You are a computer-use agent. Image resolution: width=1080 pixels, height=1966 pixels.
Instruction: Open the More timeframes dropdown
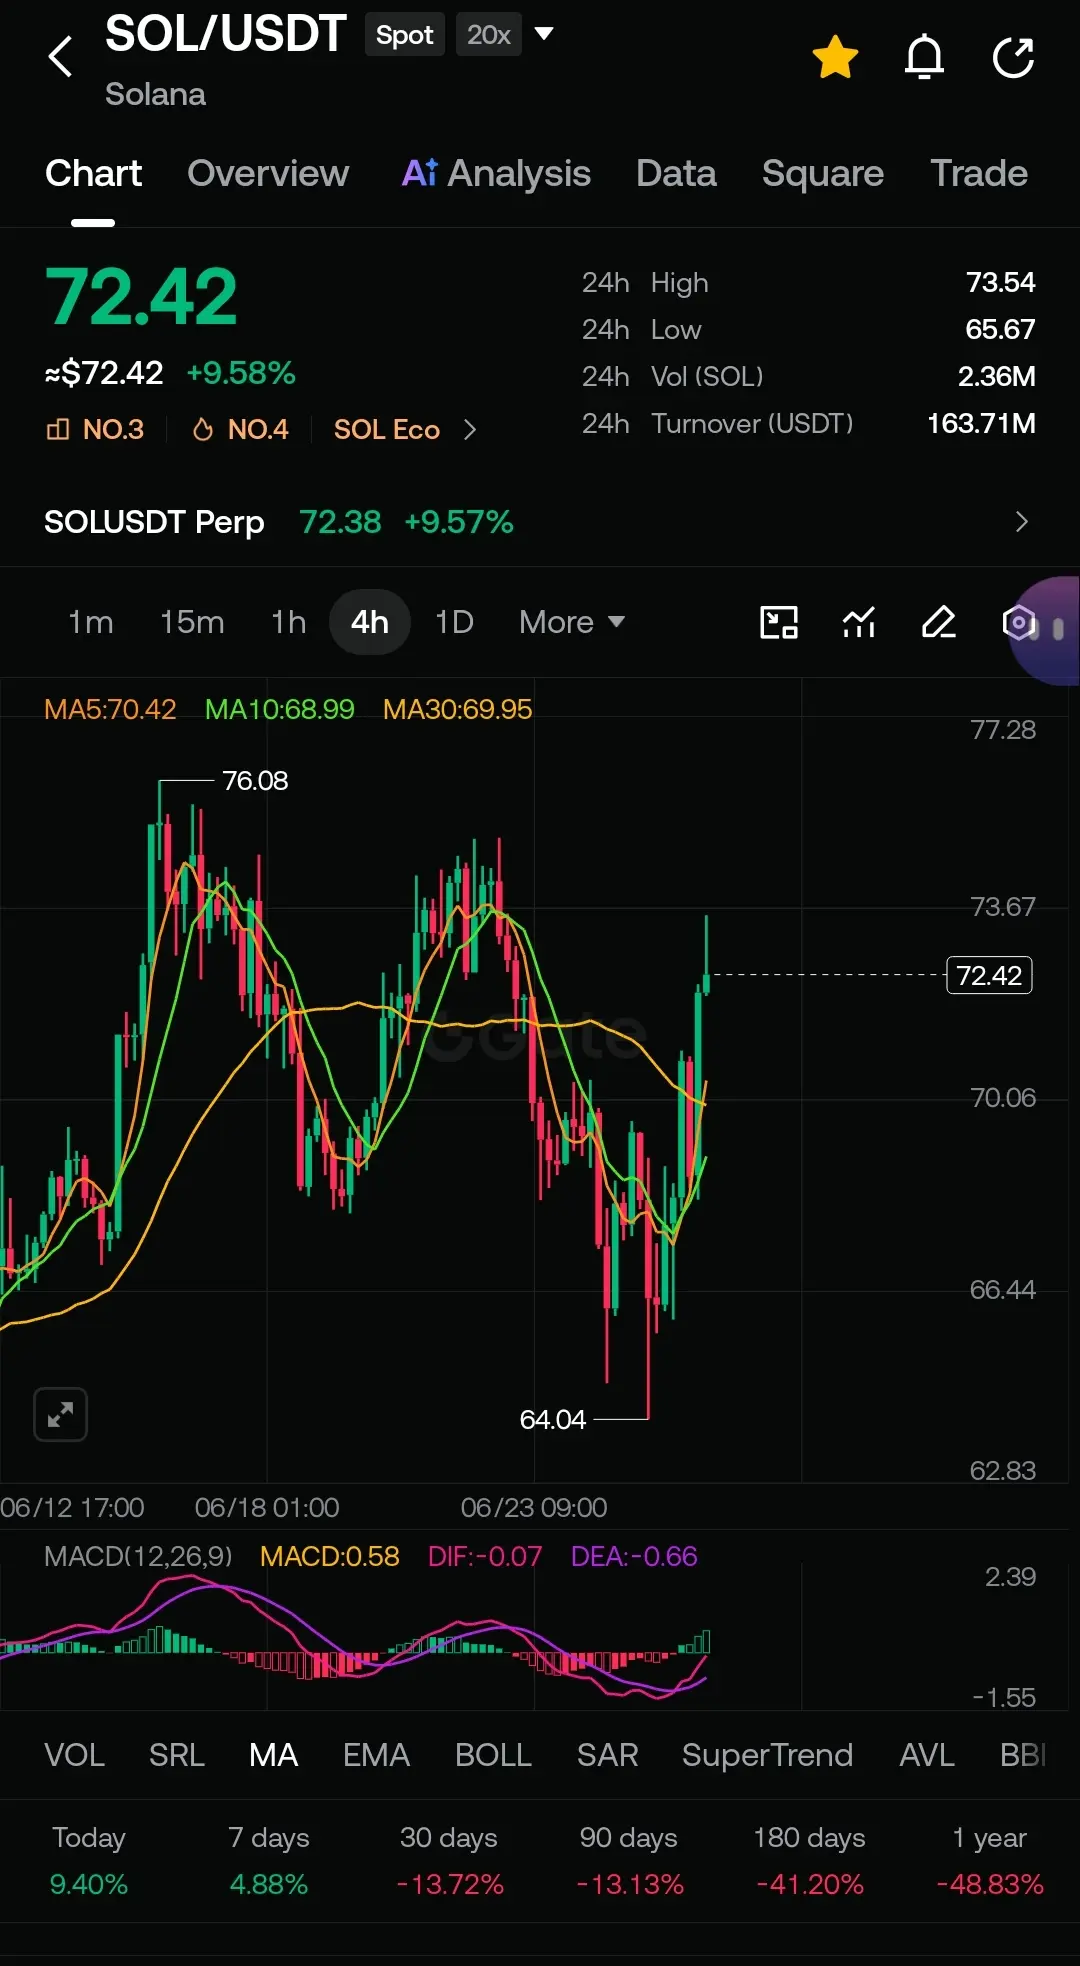(x=572, y=622)
